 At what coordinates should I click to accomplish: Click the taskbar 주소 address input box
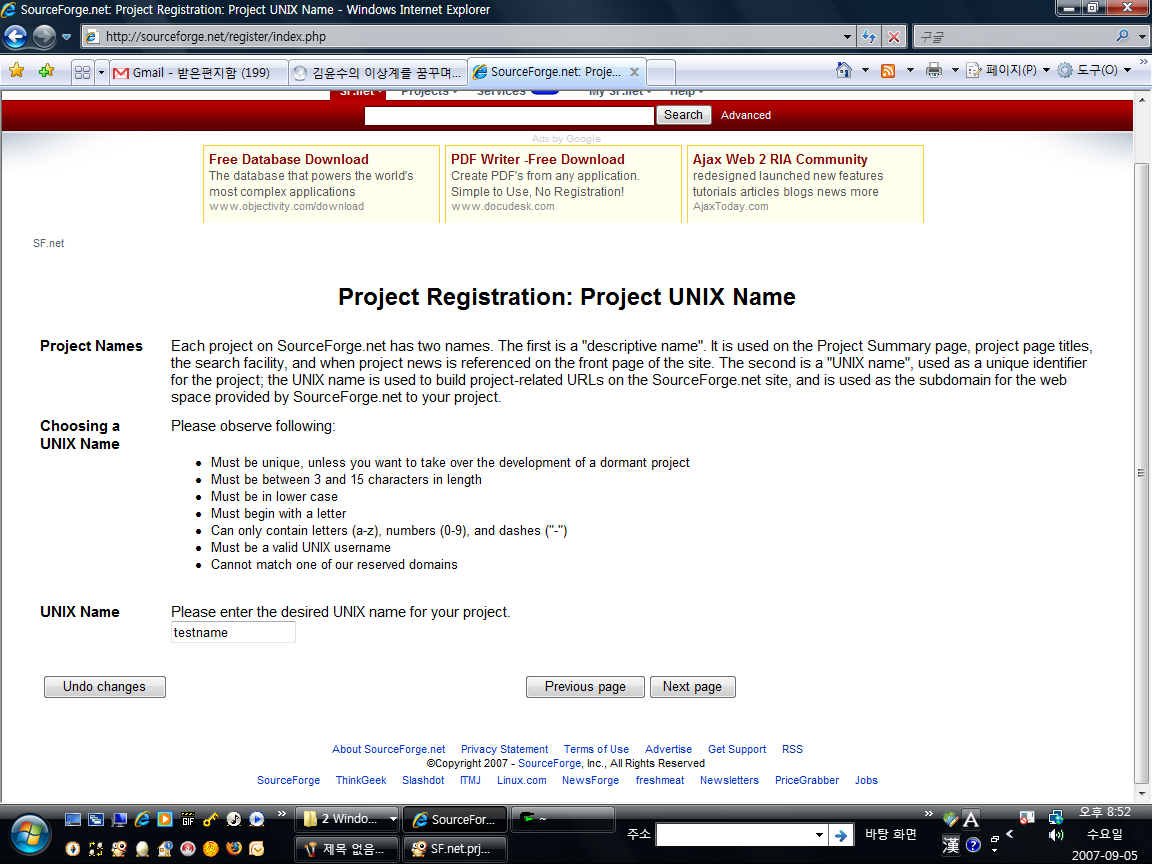pyautogui.click(x=741, y=835)
